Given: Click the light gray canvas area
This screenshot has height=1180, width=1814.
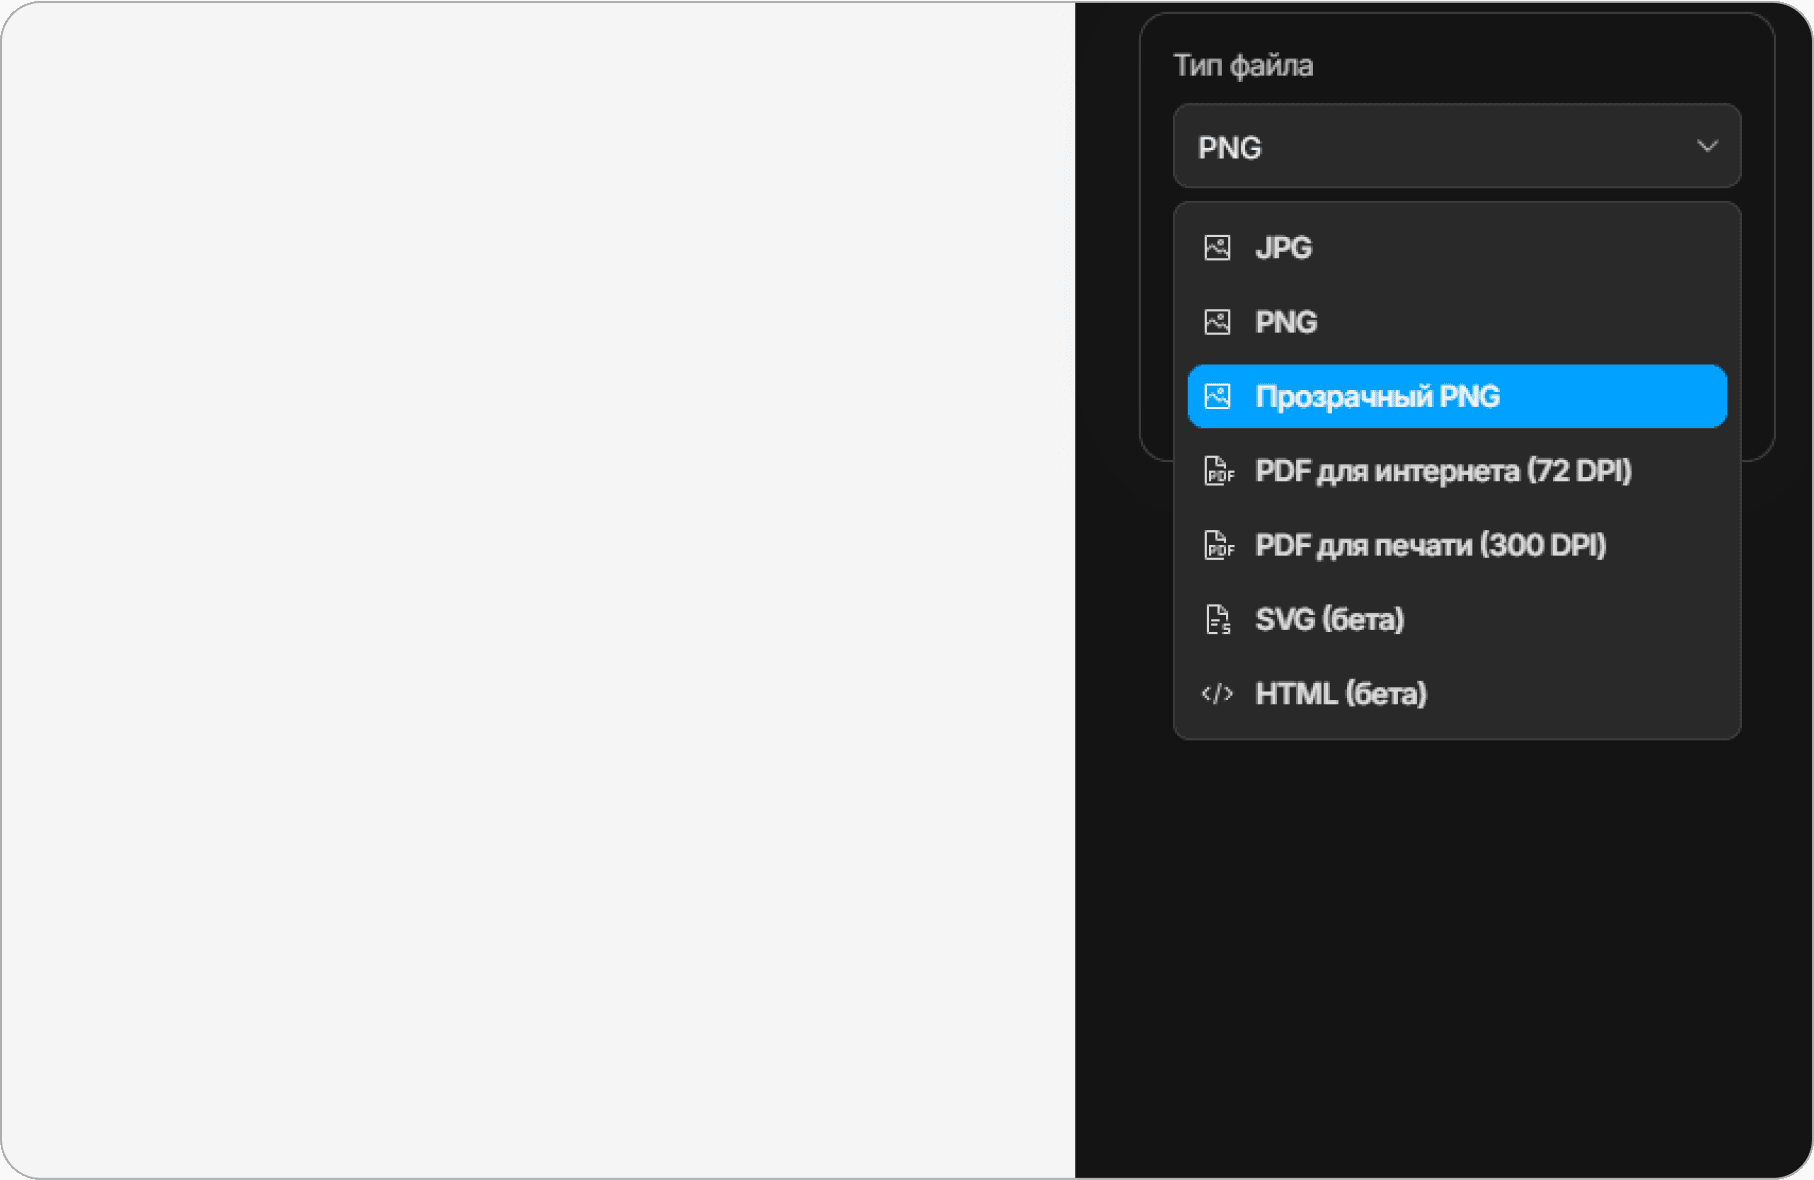Looking at the screenshot, I should pos(538,590).
